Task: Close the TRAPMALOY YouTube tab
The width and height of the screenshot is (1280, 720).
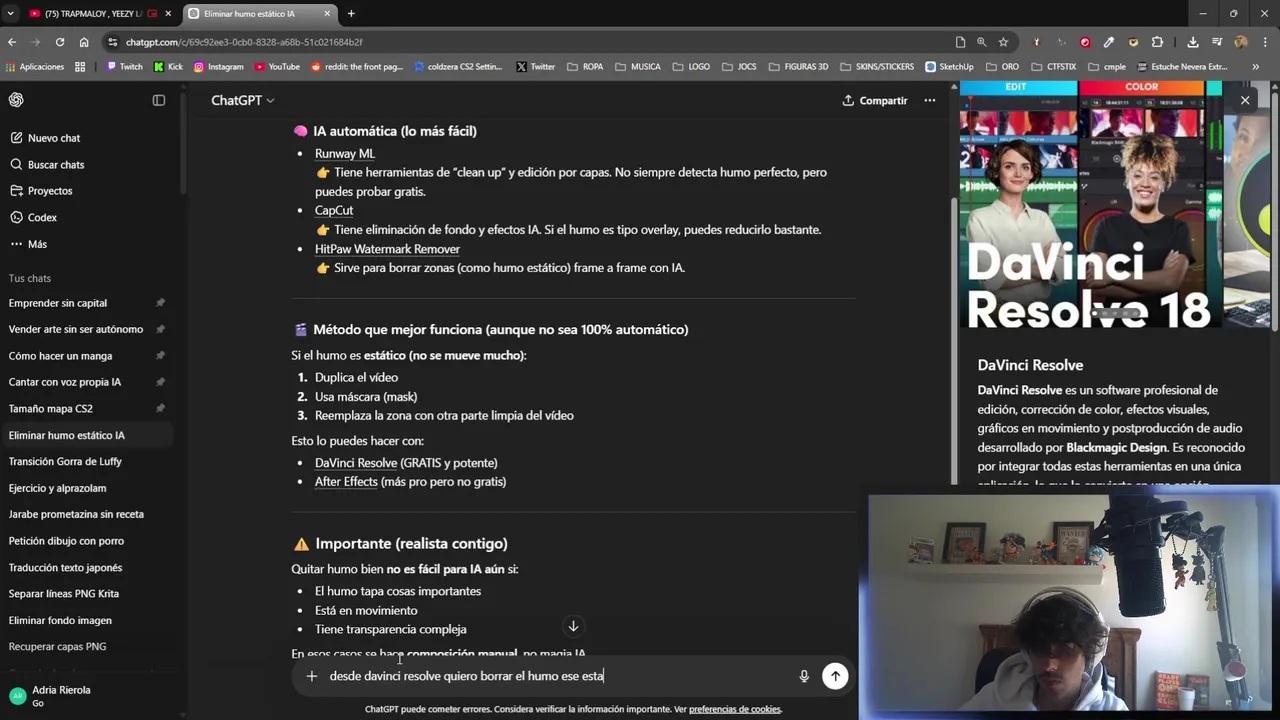Action: pos(168,14)
